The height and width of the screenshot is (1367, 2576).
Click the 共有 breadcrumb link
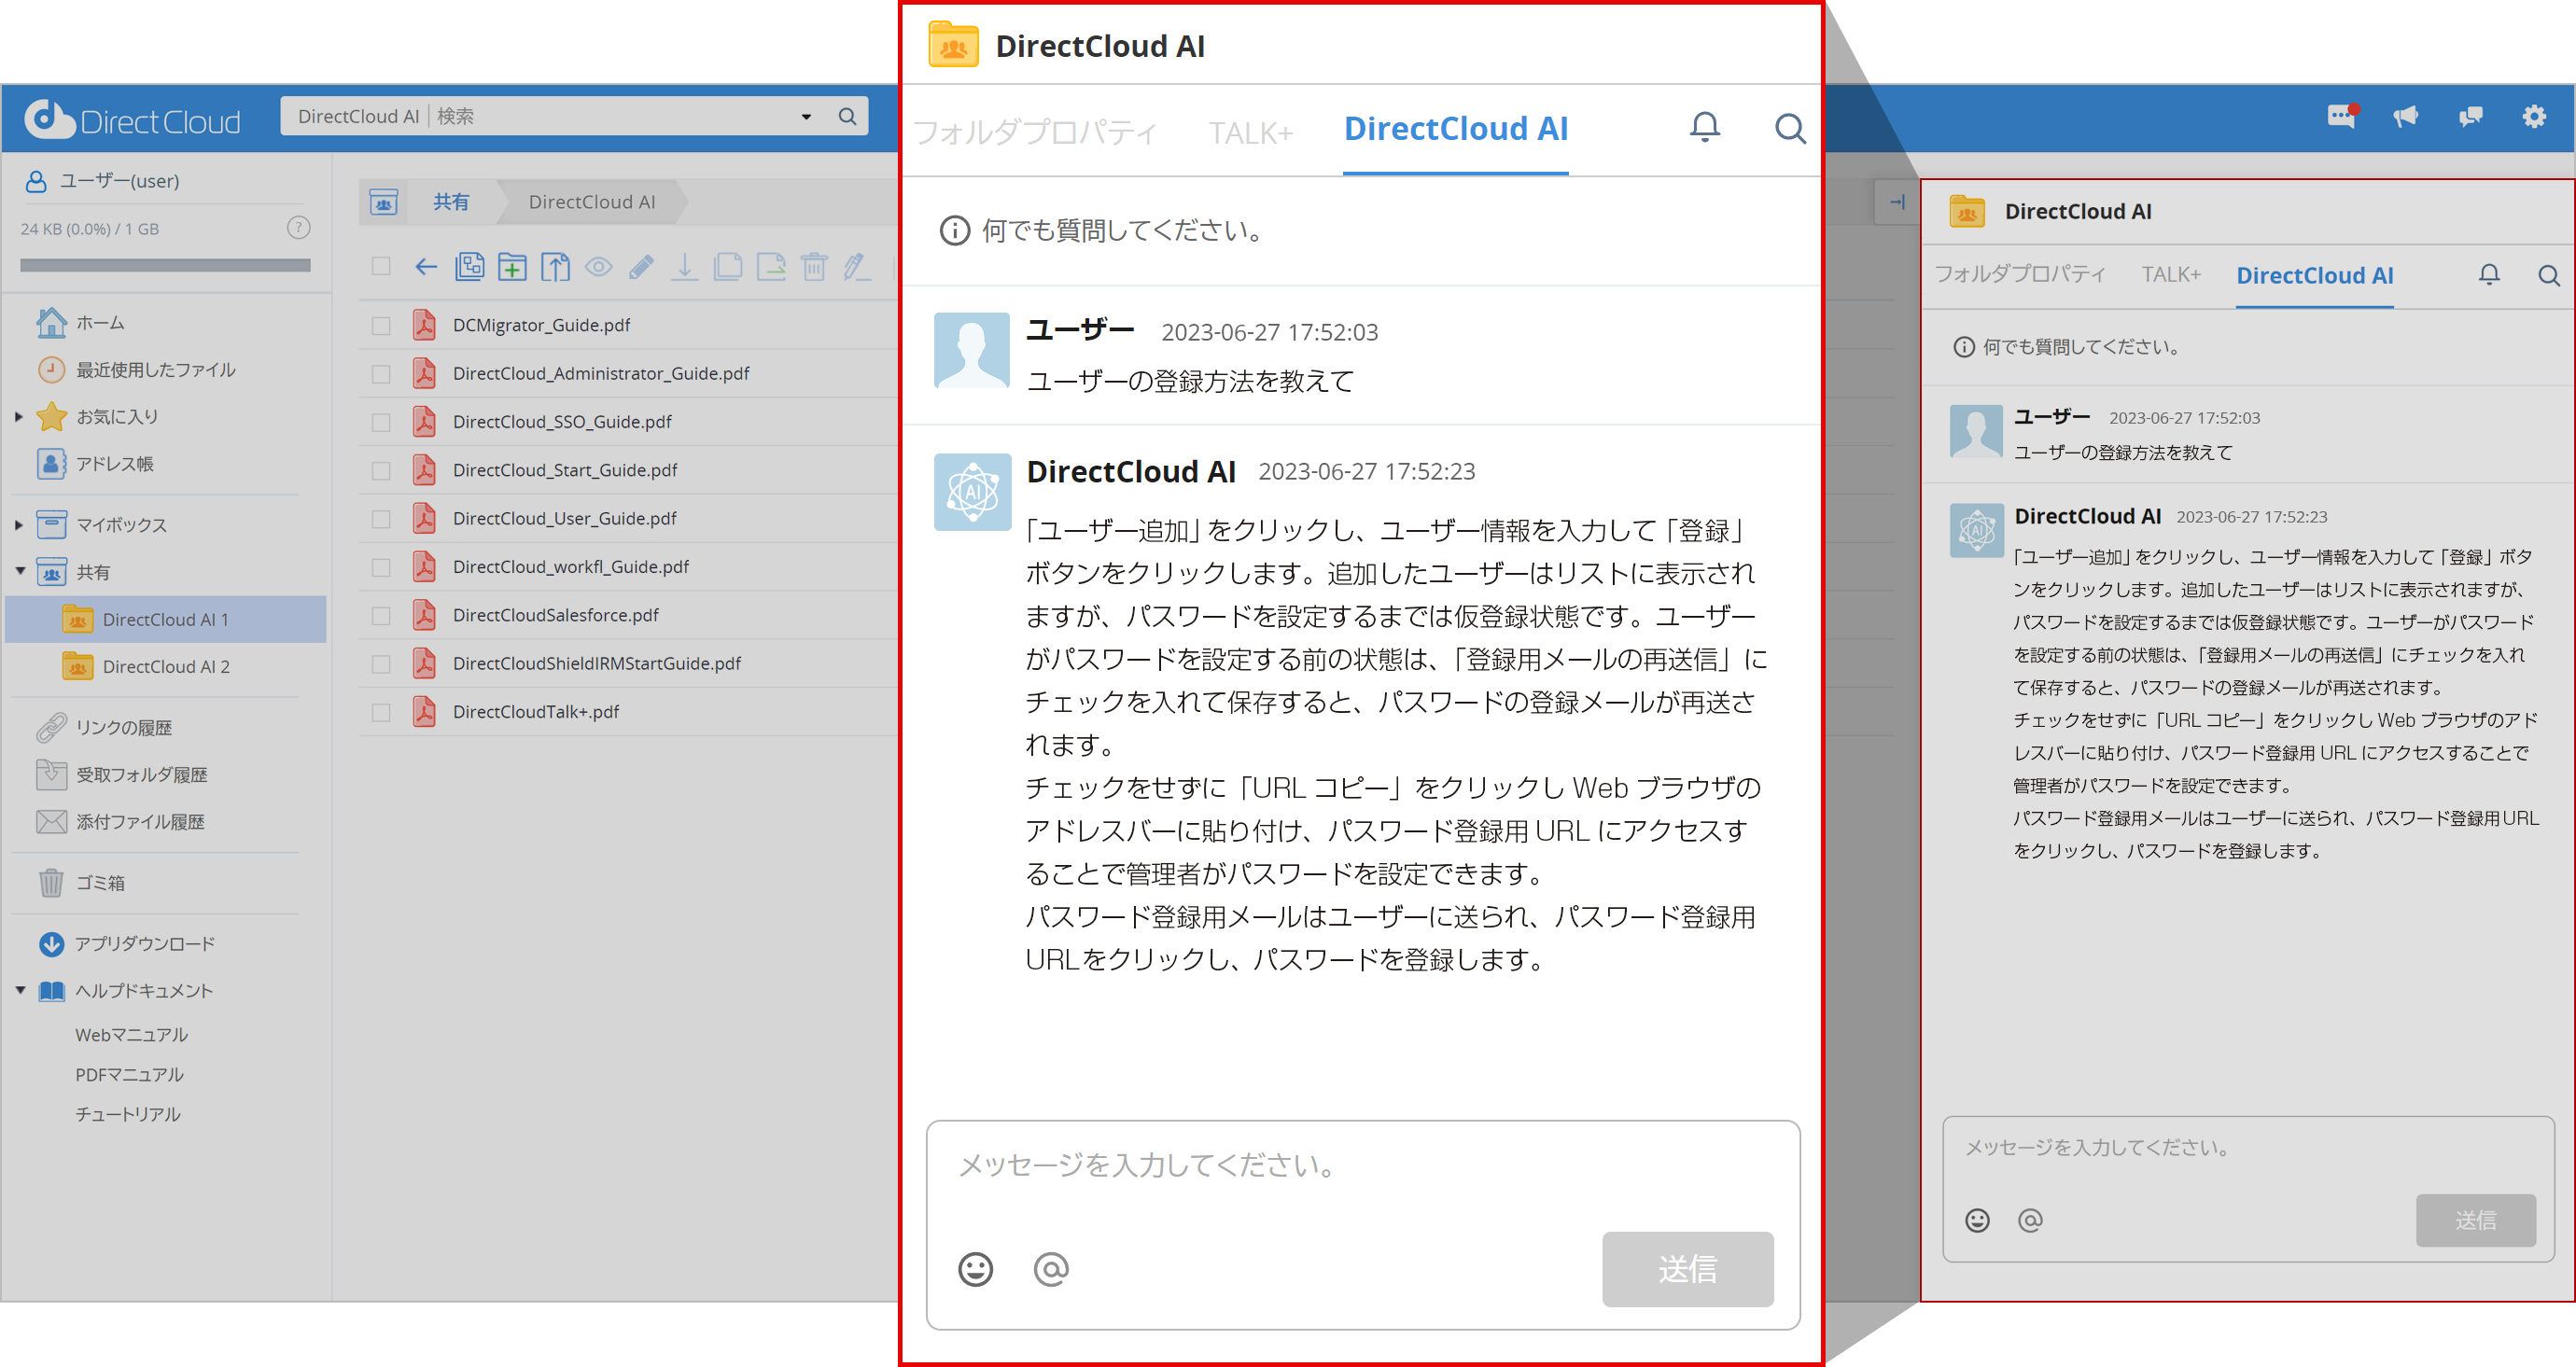point(450,202)
